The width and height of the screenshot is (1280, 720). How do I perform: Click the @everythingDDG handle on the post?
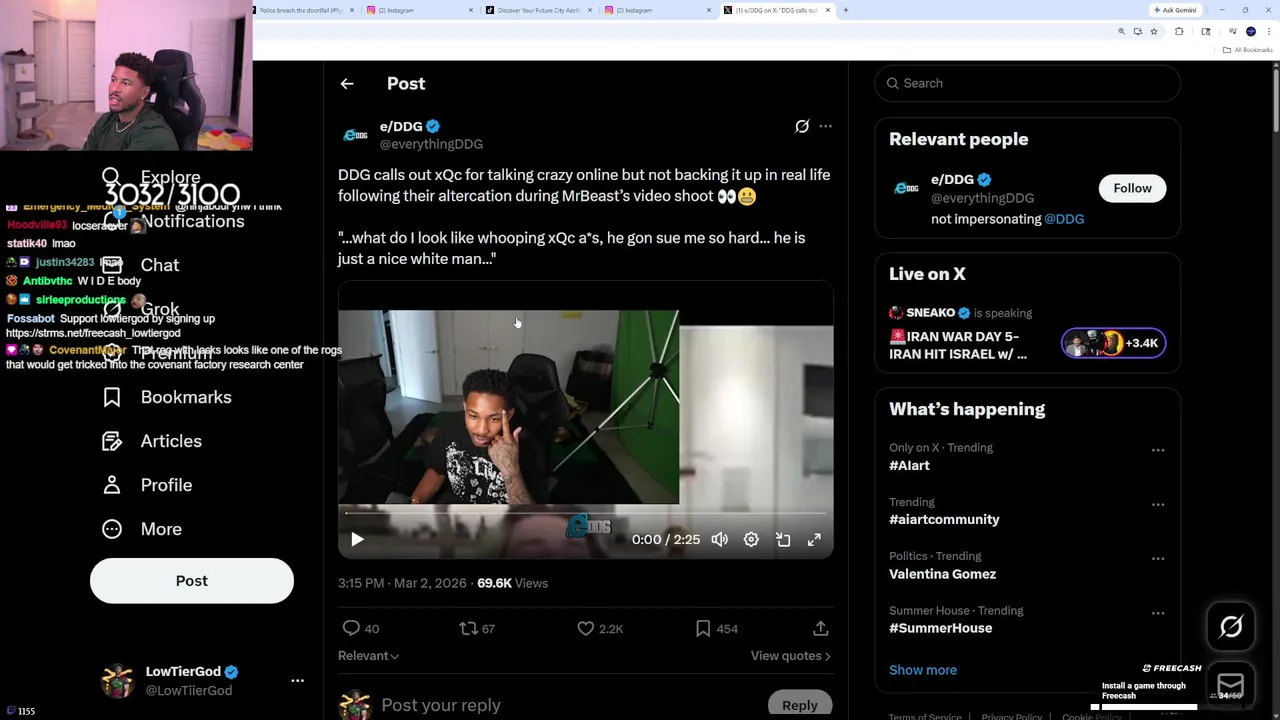(x=431, y=144)
